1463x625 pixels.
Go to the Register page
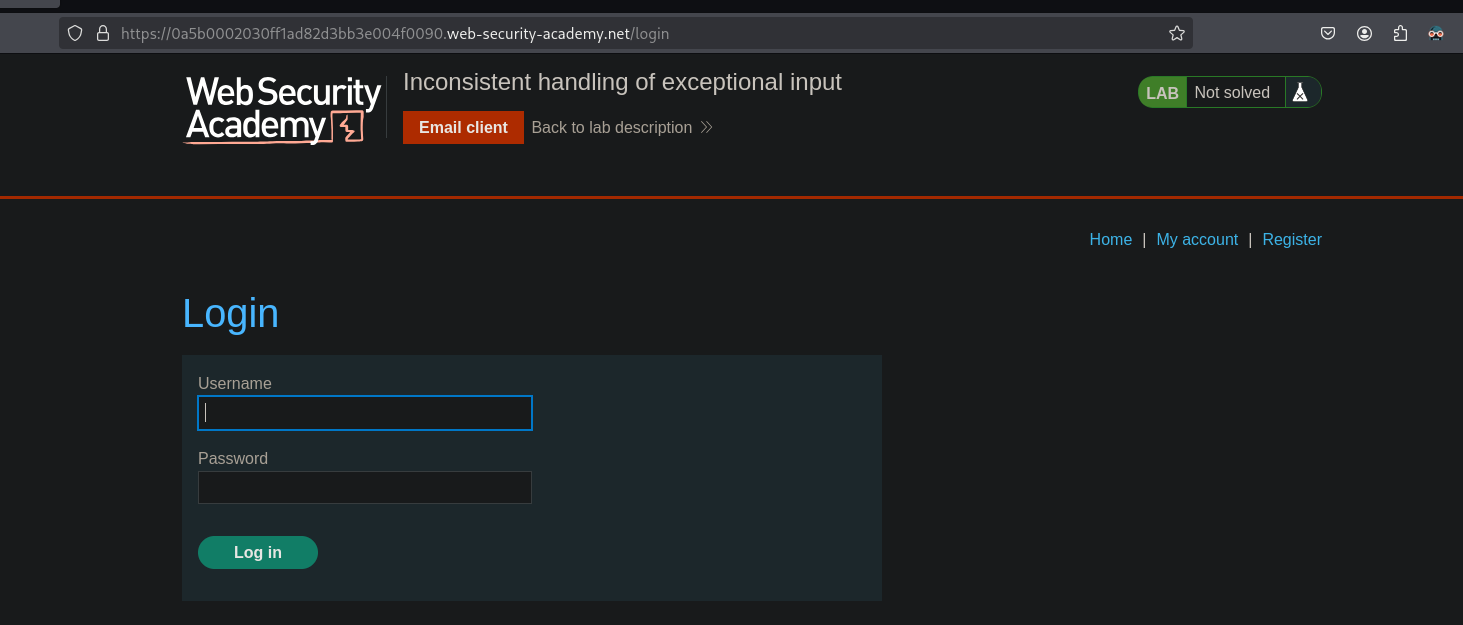[1292, 240]
